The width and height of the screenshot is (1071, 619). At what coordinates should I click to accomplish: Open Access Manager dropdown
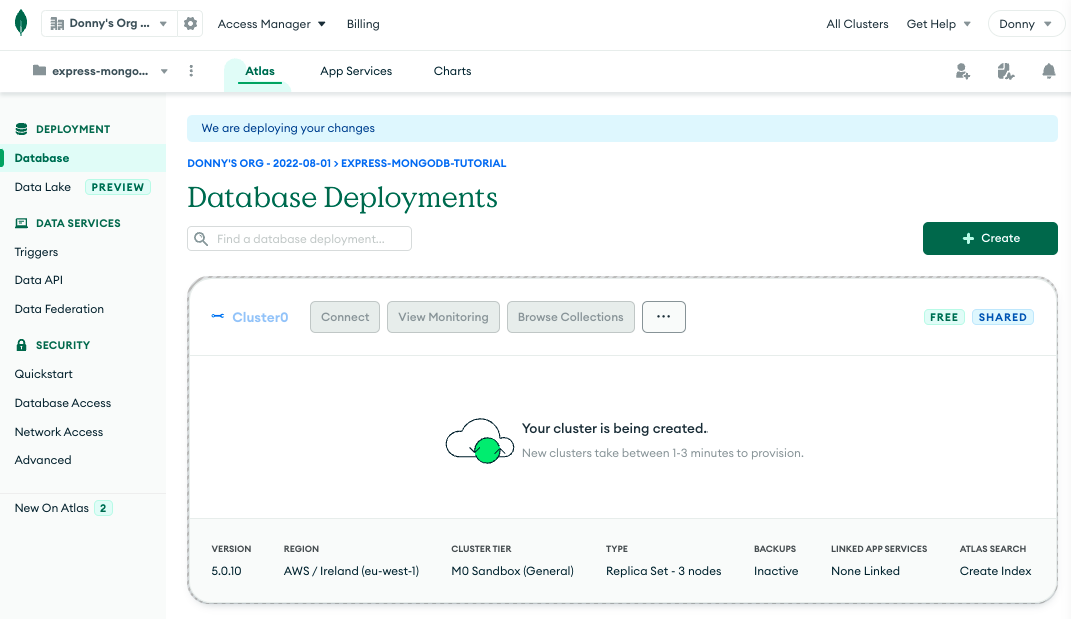[x=272, y=24]
